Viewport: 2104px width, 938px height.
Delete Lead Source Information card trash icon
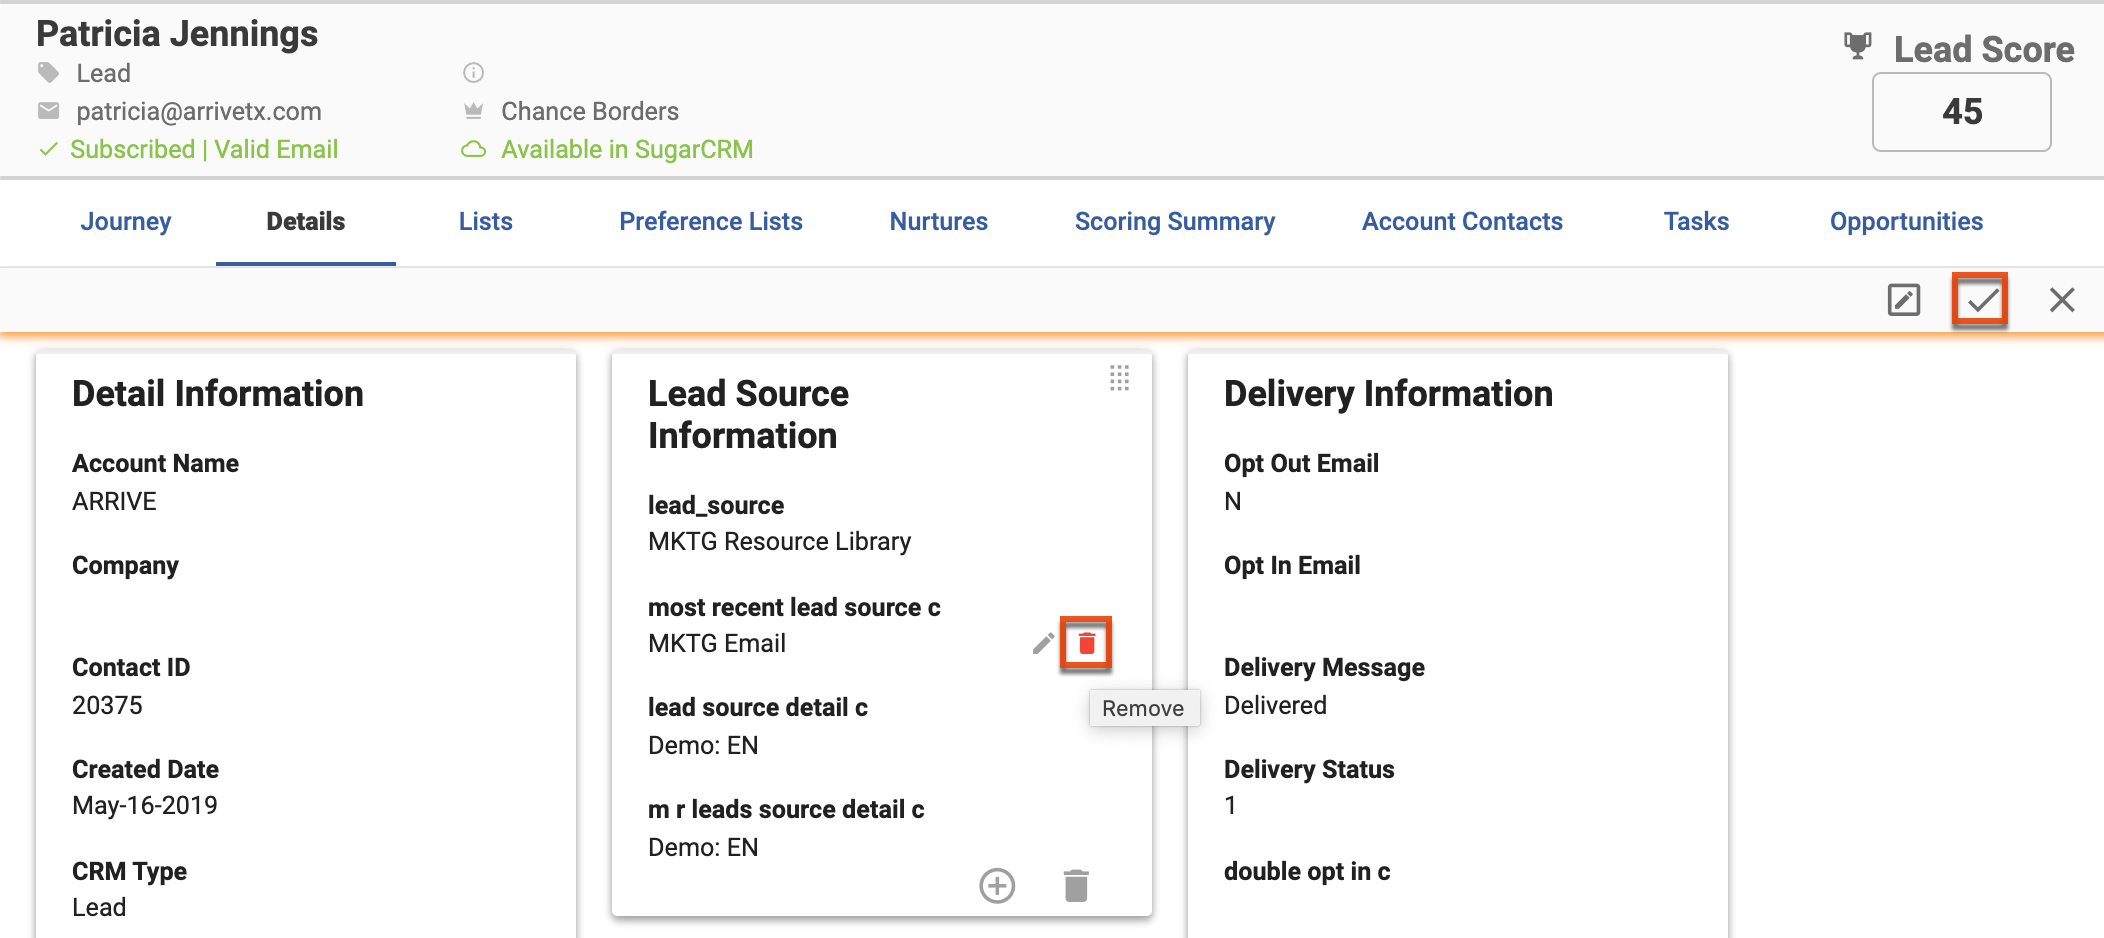pyautogui.click(x=1076, y=885)
